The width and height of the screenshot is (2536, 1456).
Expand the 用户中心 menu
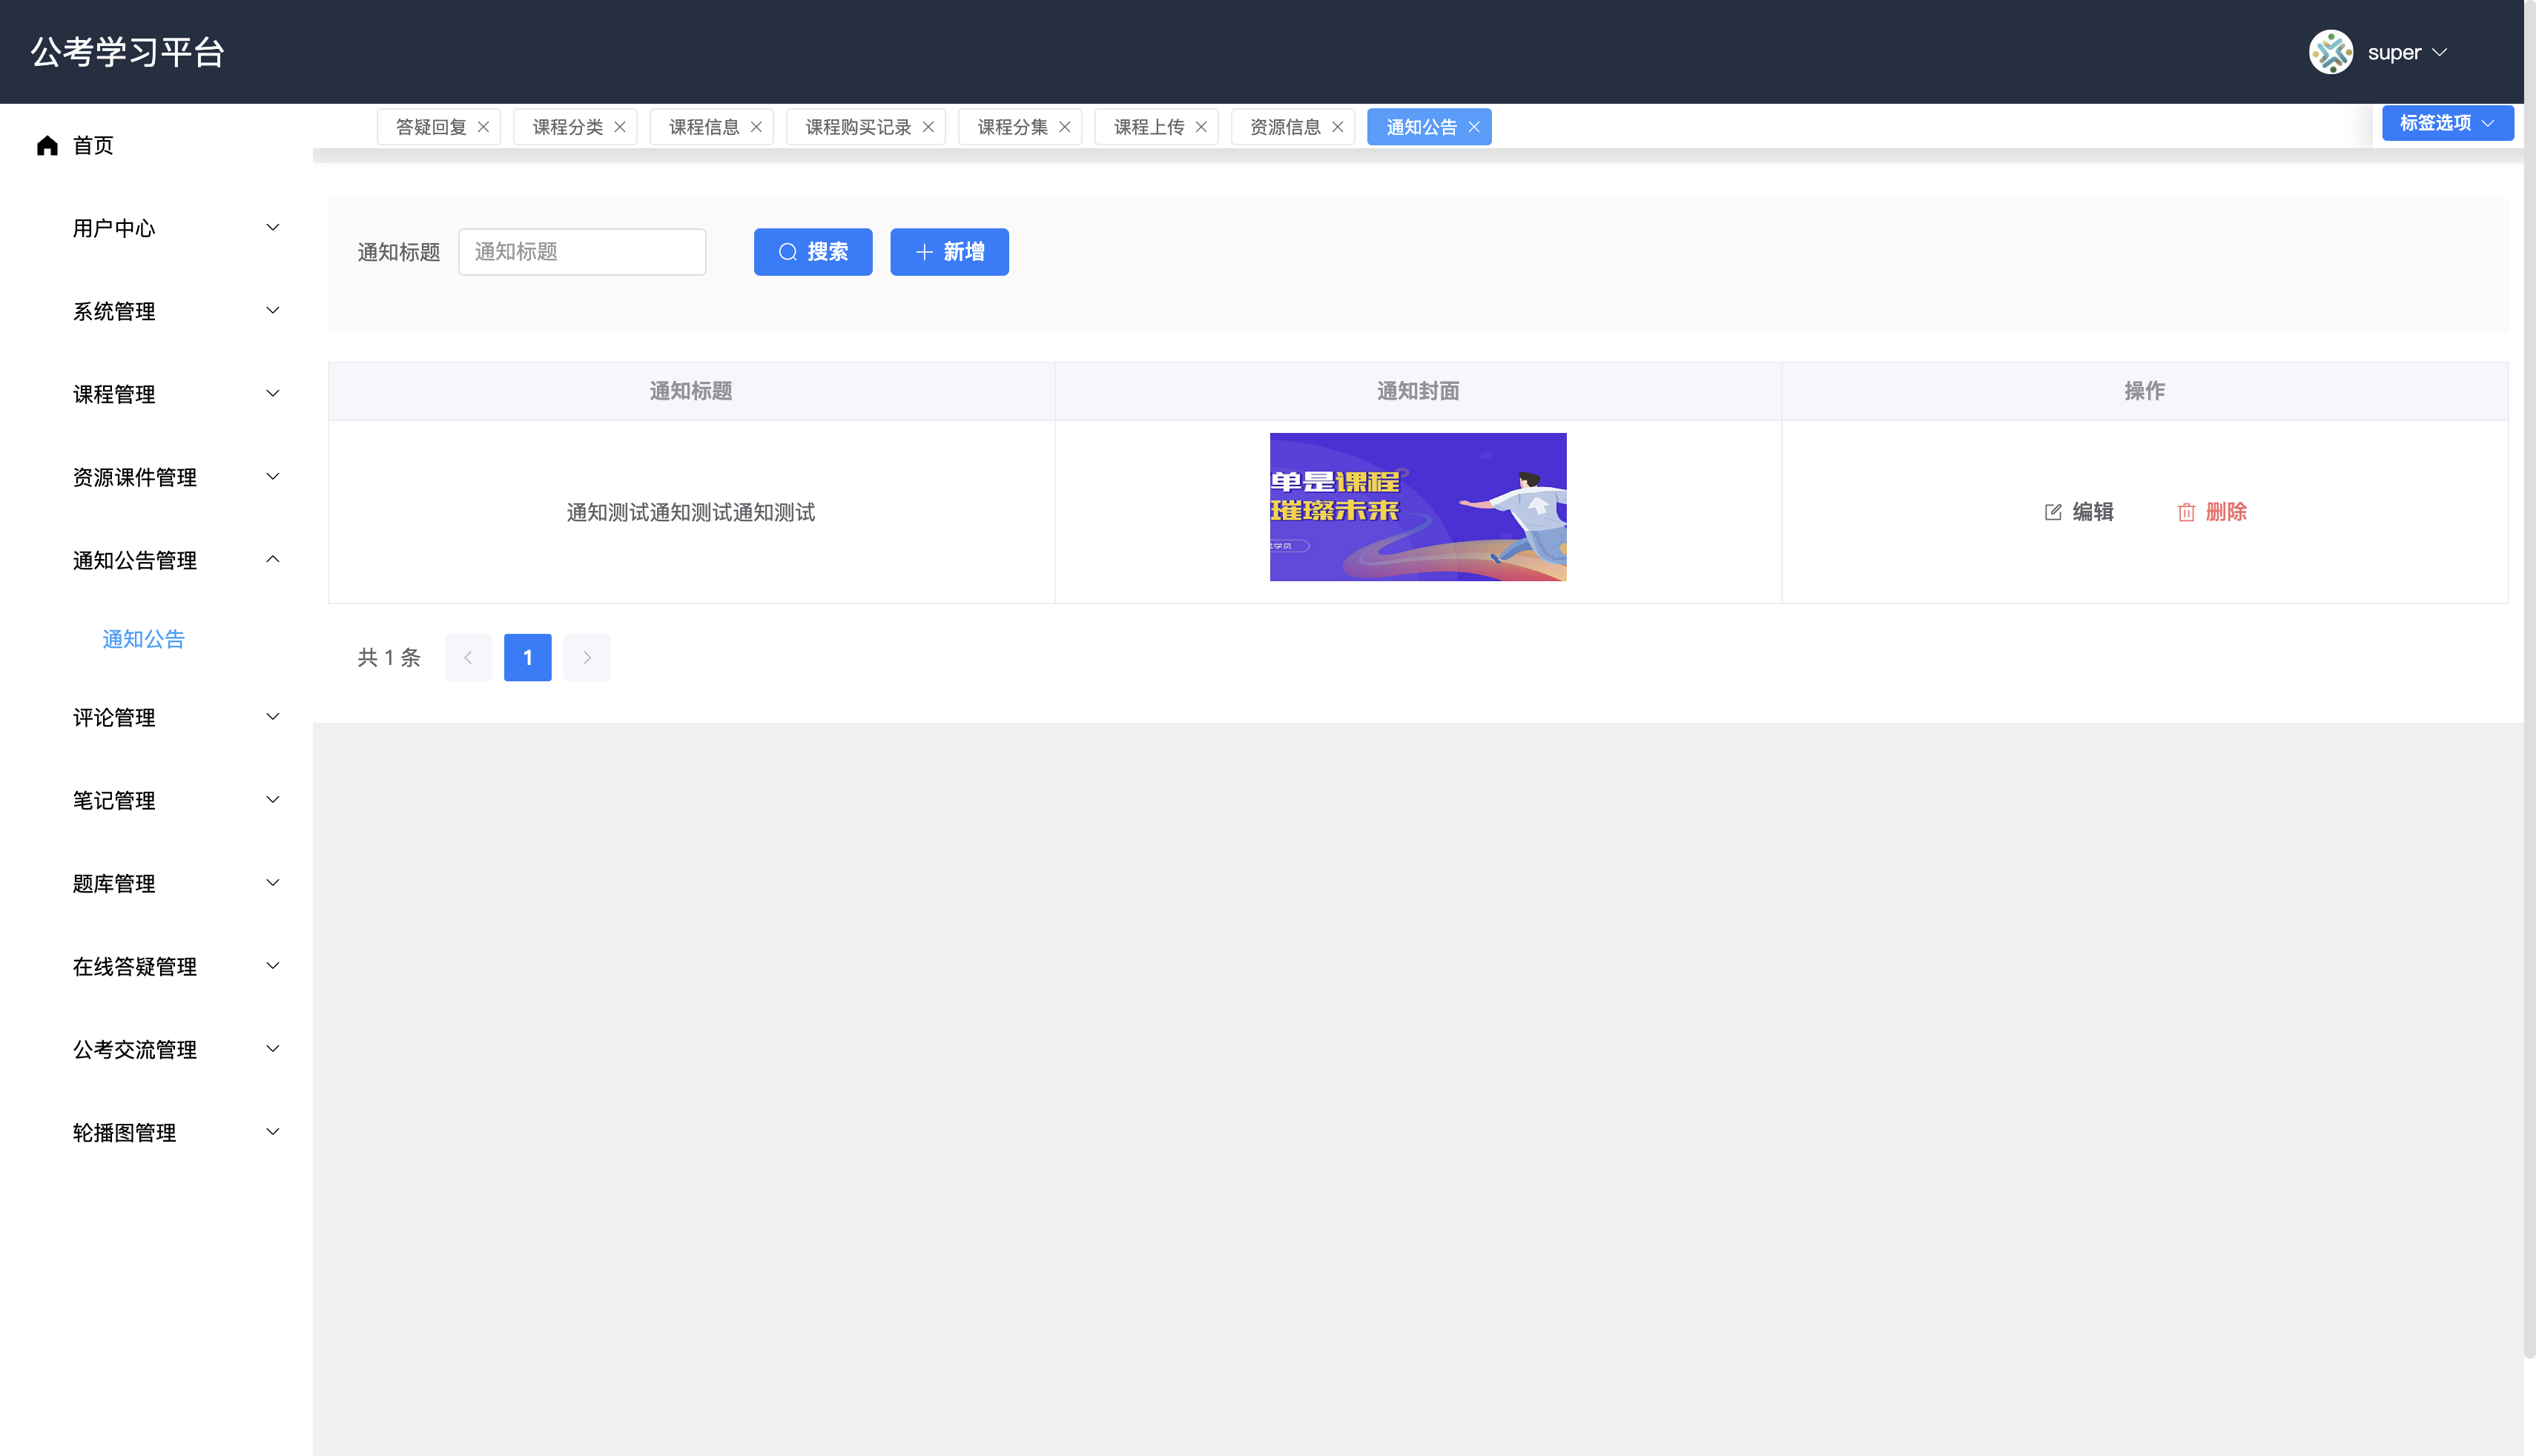pyautogui.click(x=175, y=228)
